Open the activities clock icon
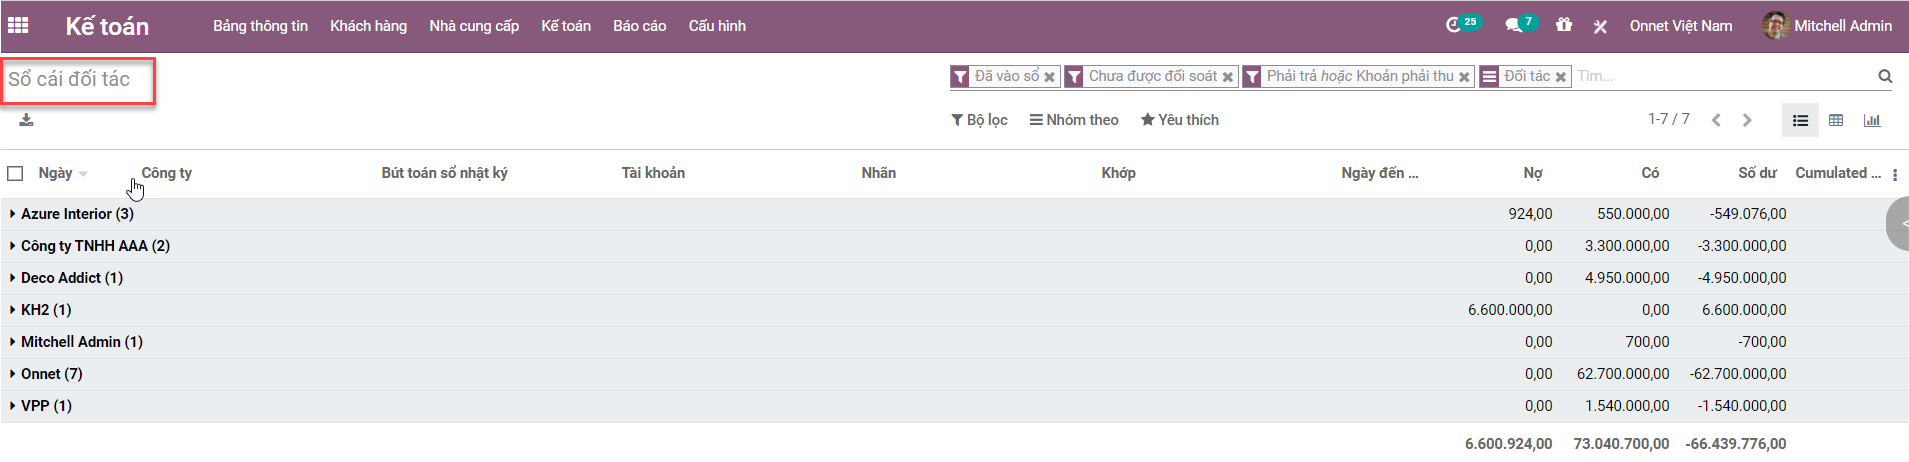 [x=1453, y=26]
